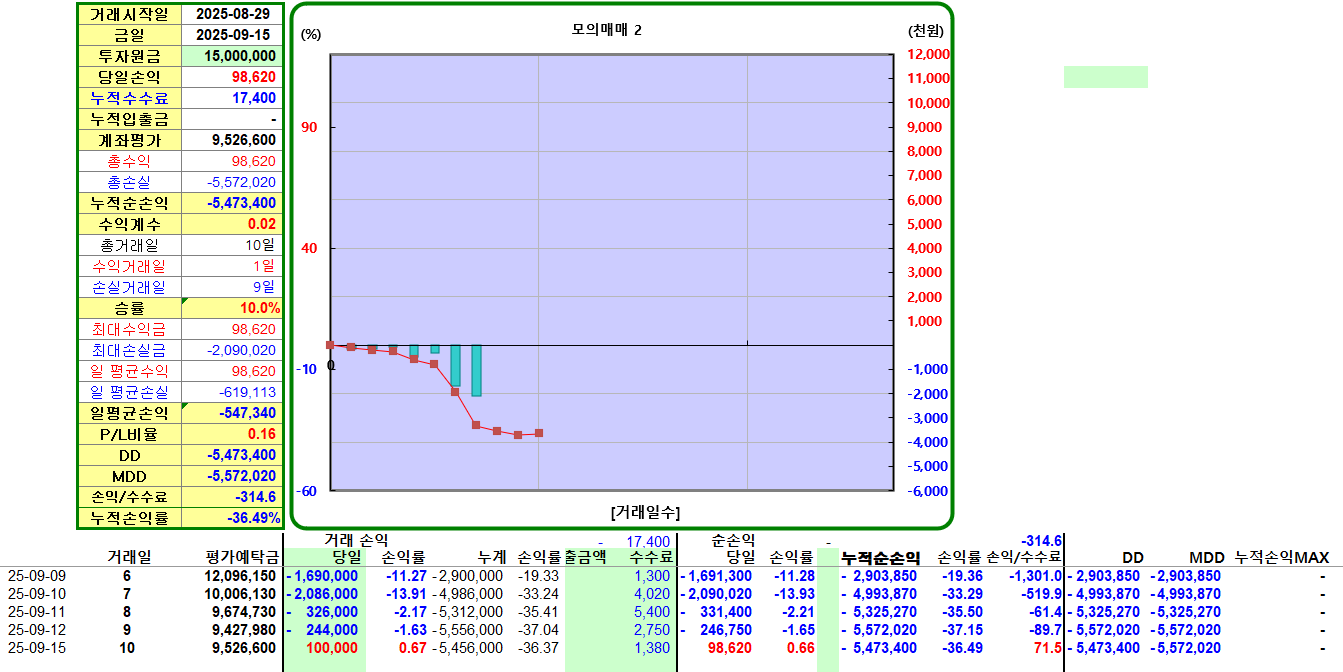1343x672 pixels.
Task: Select the empty light green cell beside the chart
Action: (x=1105, y=77)
